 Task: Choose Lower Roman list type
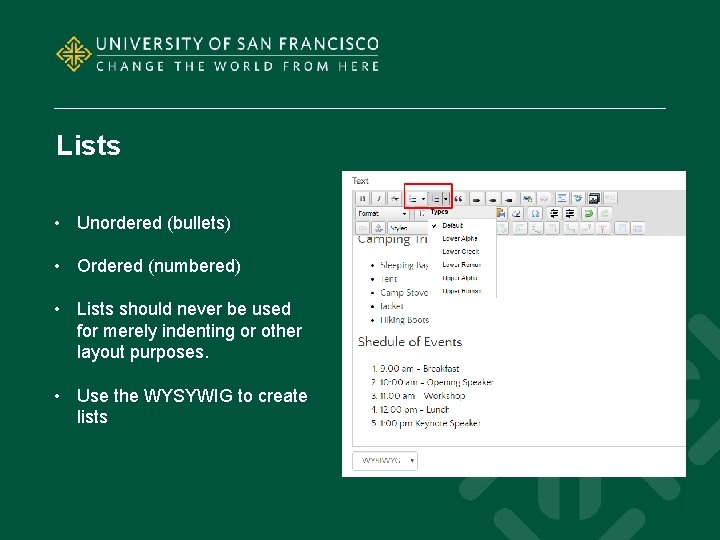pyautogui.click(x=461, y=265)
